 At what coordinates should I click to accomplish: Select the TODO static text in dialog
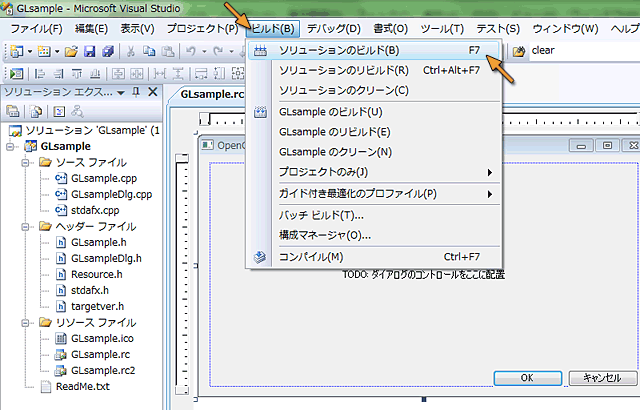pos(423,275)
